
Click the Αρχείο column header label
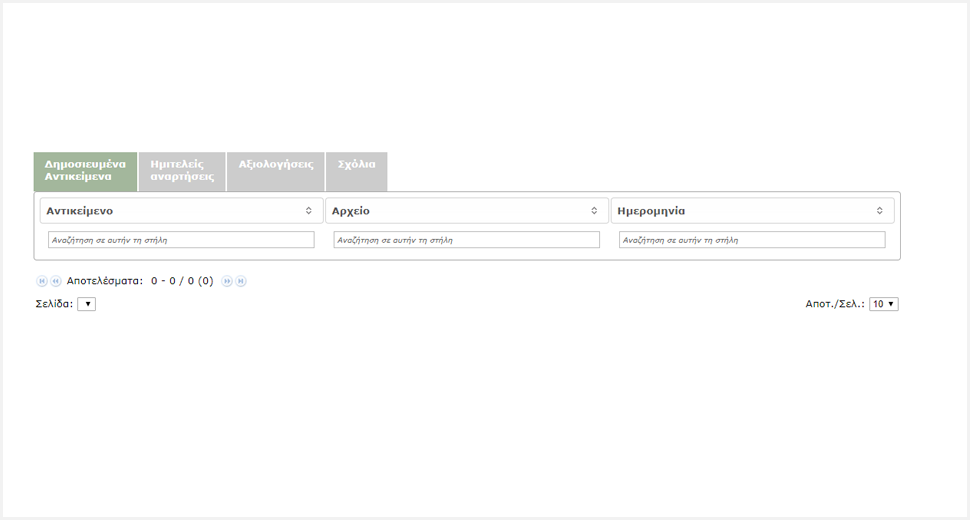[x=351, y=211]
